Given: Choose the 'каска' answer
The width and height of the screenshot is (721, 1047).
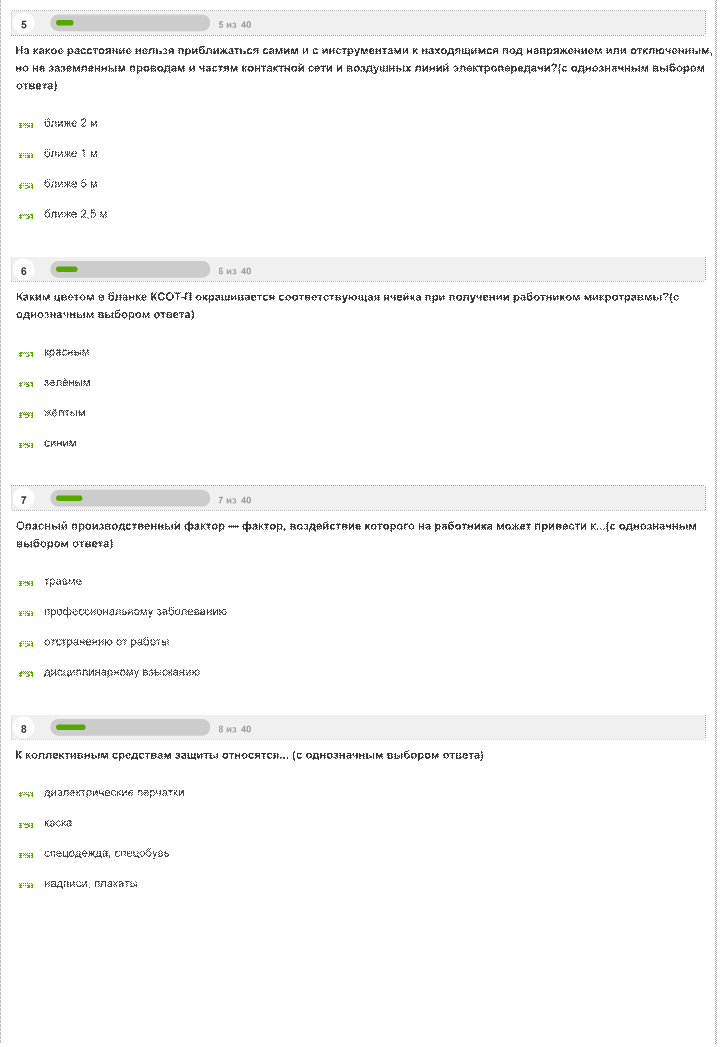Looking at the screenshot, I should pos(26,825).
